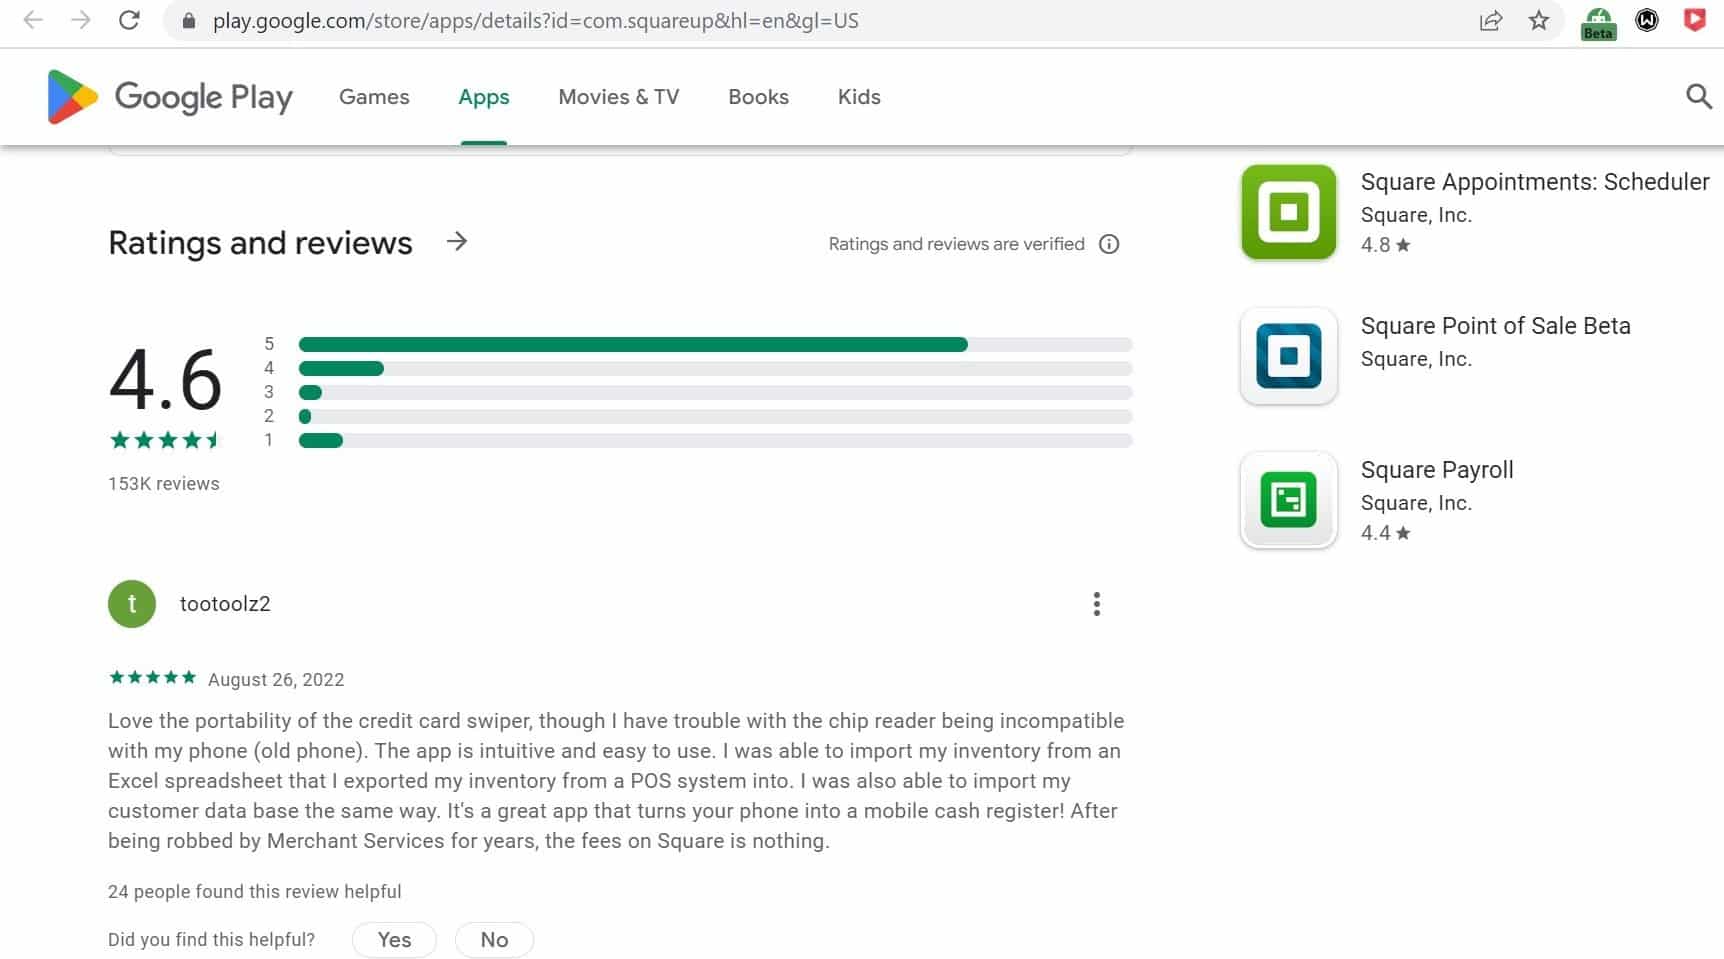Click the 4.8 star rating of Square Appointments
Screen dimensions: 1724x959
(1385, 245)
